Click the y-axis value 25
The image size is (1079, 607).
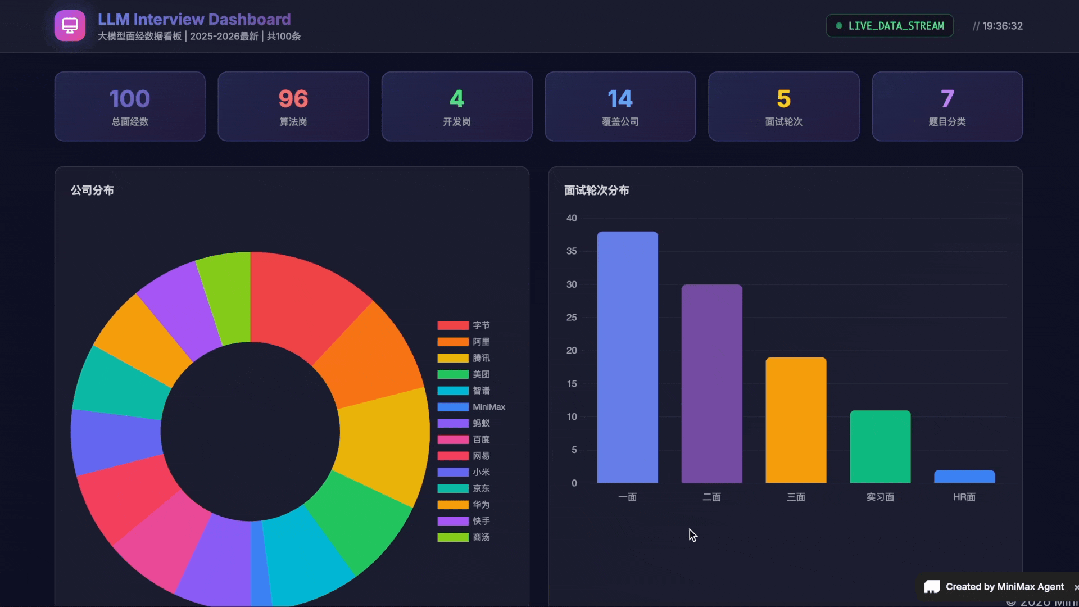pos(571,317)
